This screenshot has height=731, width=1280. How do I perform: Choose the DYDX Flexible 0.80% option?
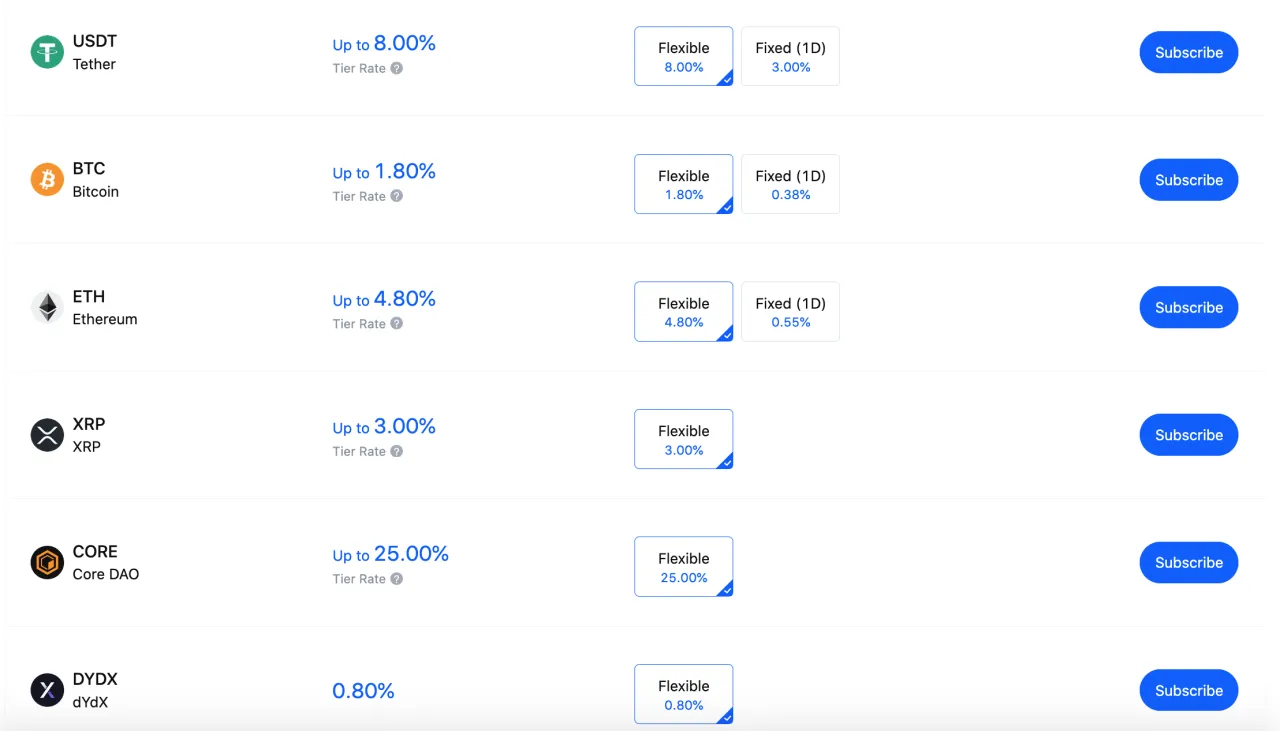click(x=684, y=694)
